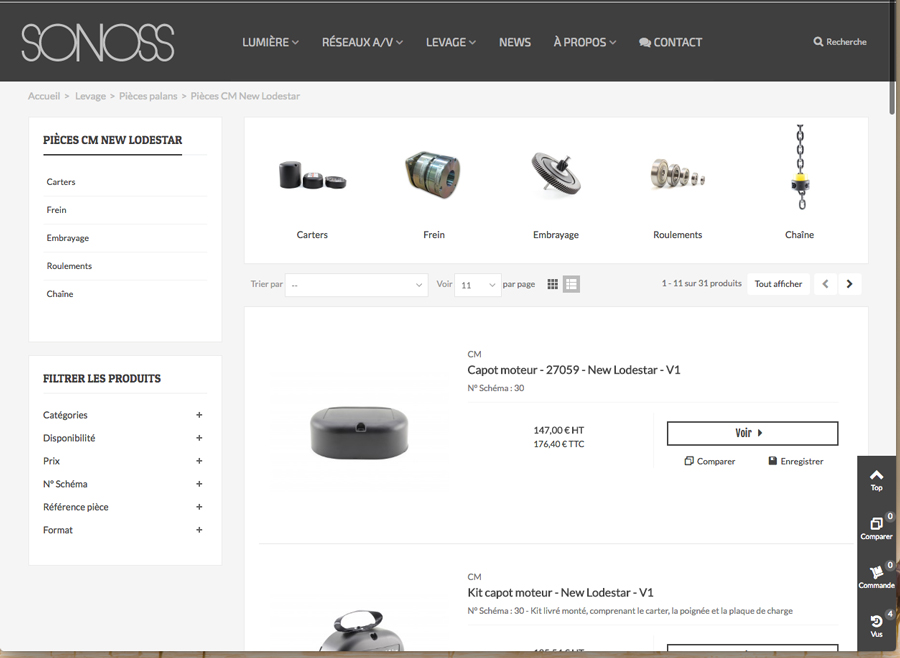
Task: Switch to list view layout
Action: tap(571, 284)
